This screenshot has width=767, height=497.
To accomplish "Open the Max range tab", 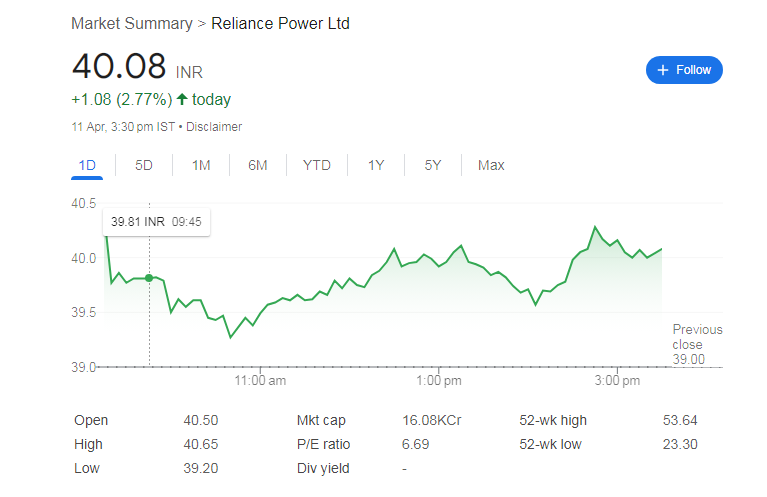I will [x=491, y=165].
